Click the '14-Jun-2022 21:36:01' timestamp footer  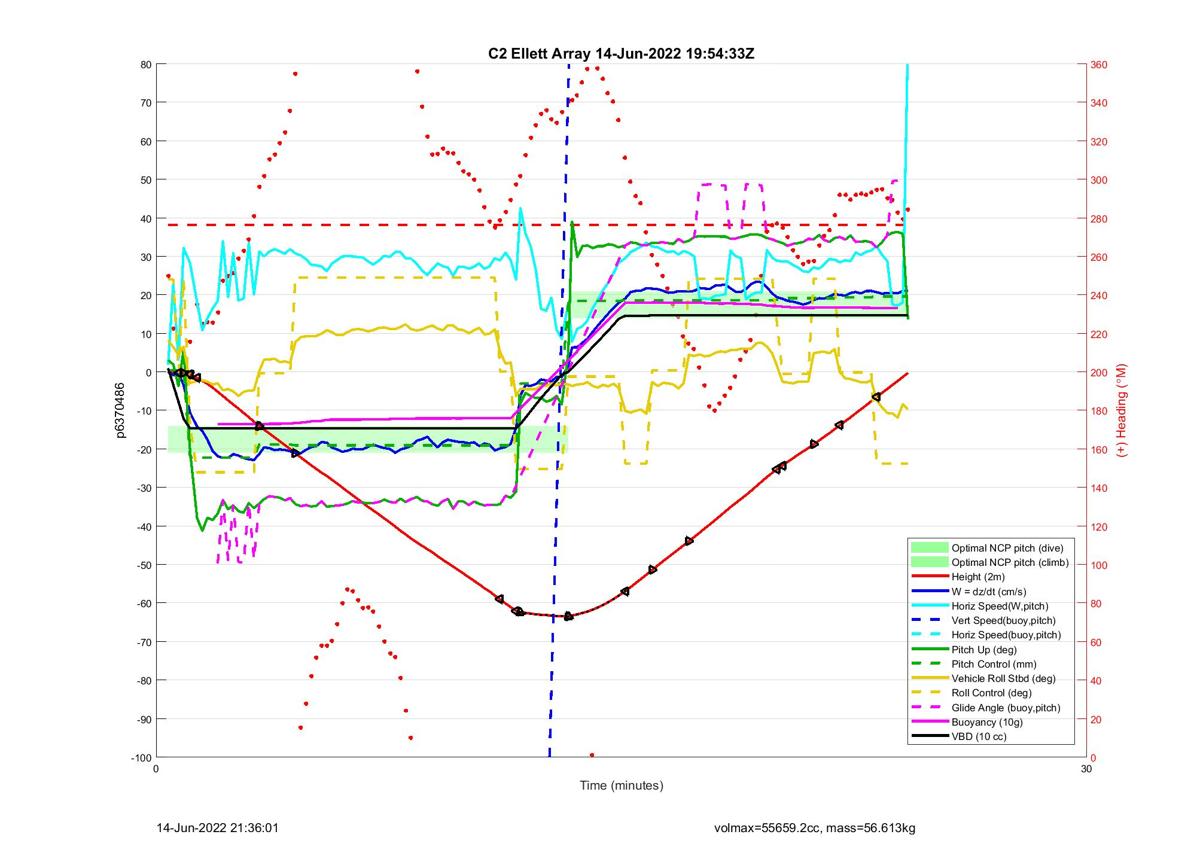tap(220, 829)
